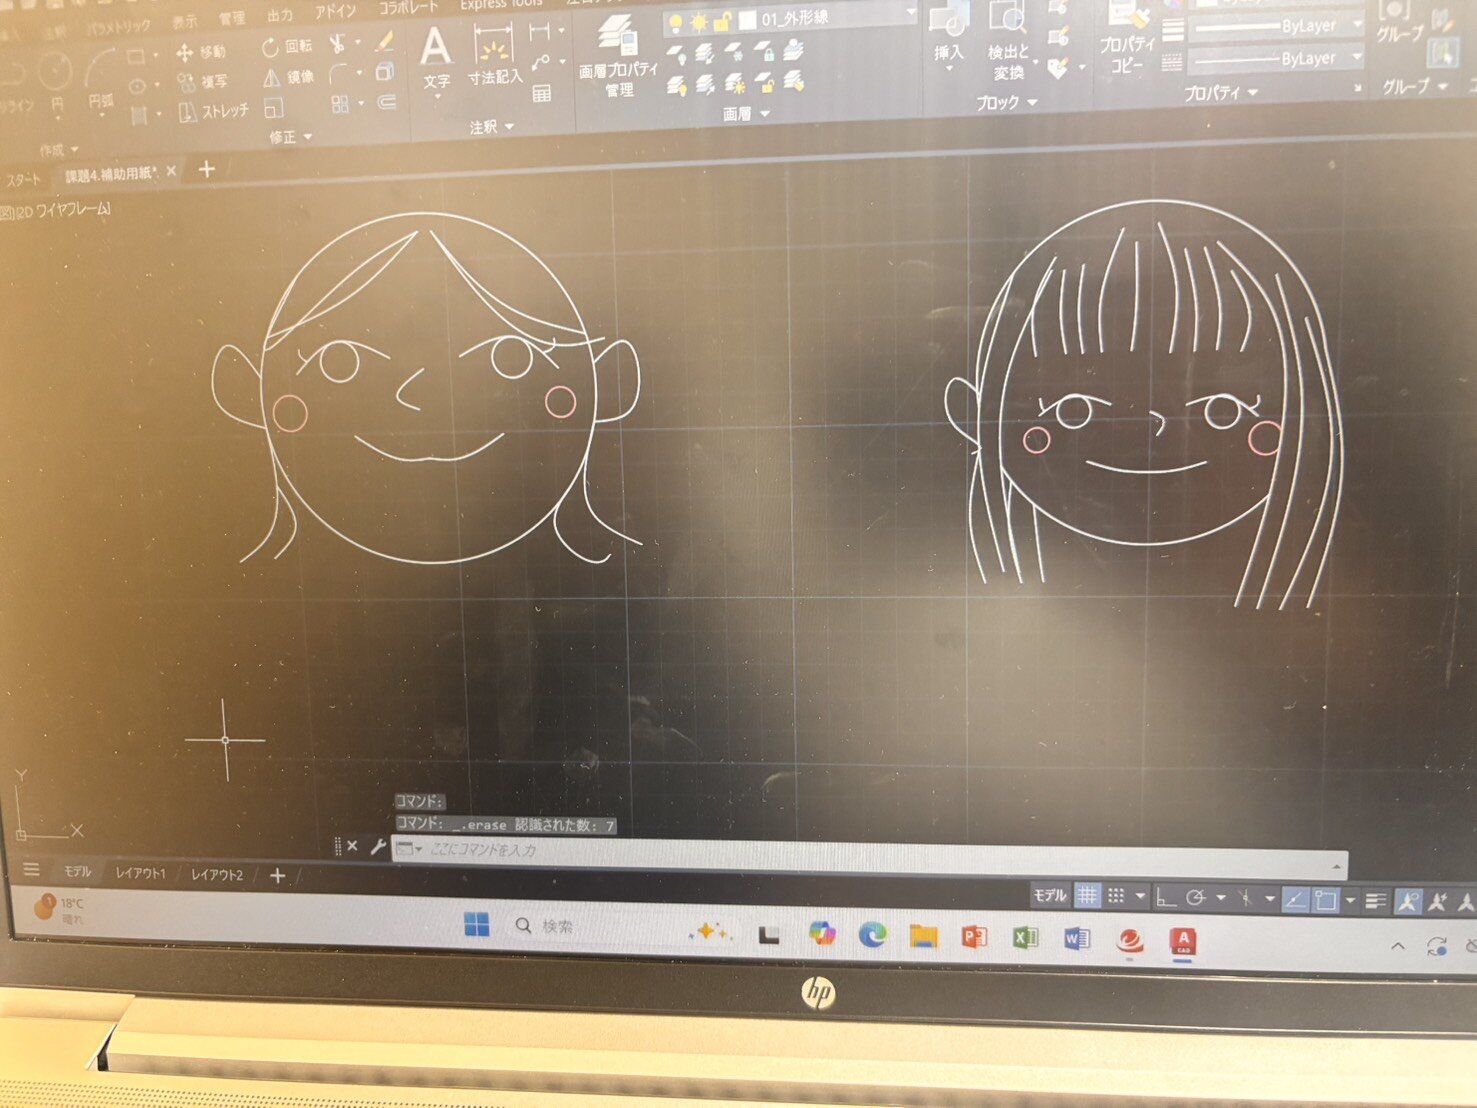
Task: Toggle snap mode in status bar
Action: [x=1116, y=896]
